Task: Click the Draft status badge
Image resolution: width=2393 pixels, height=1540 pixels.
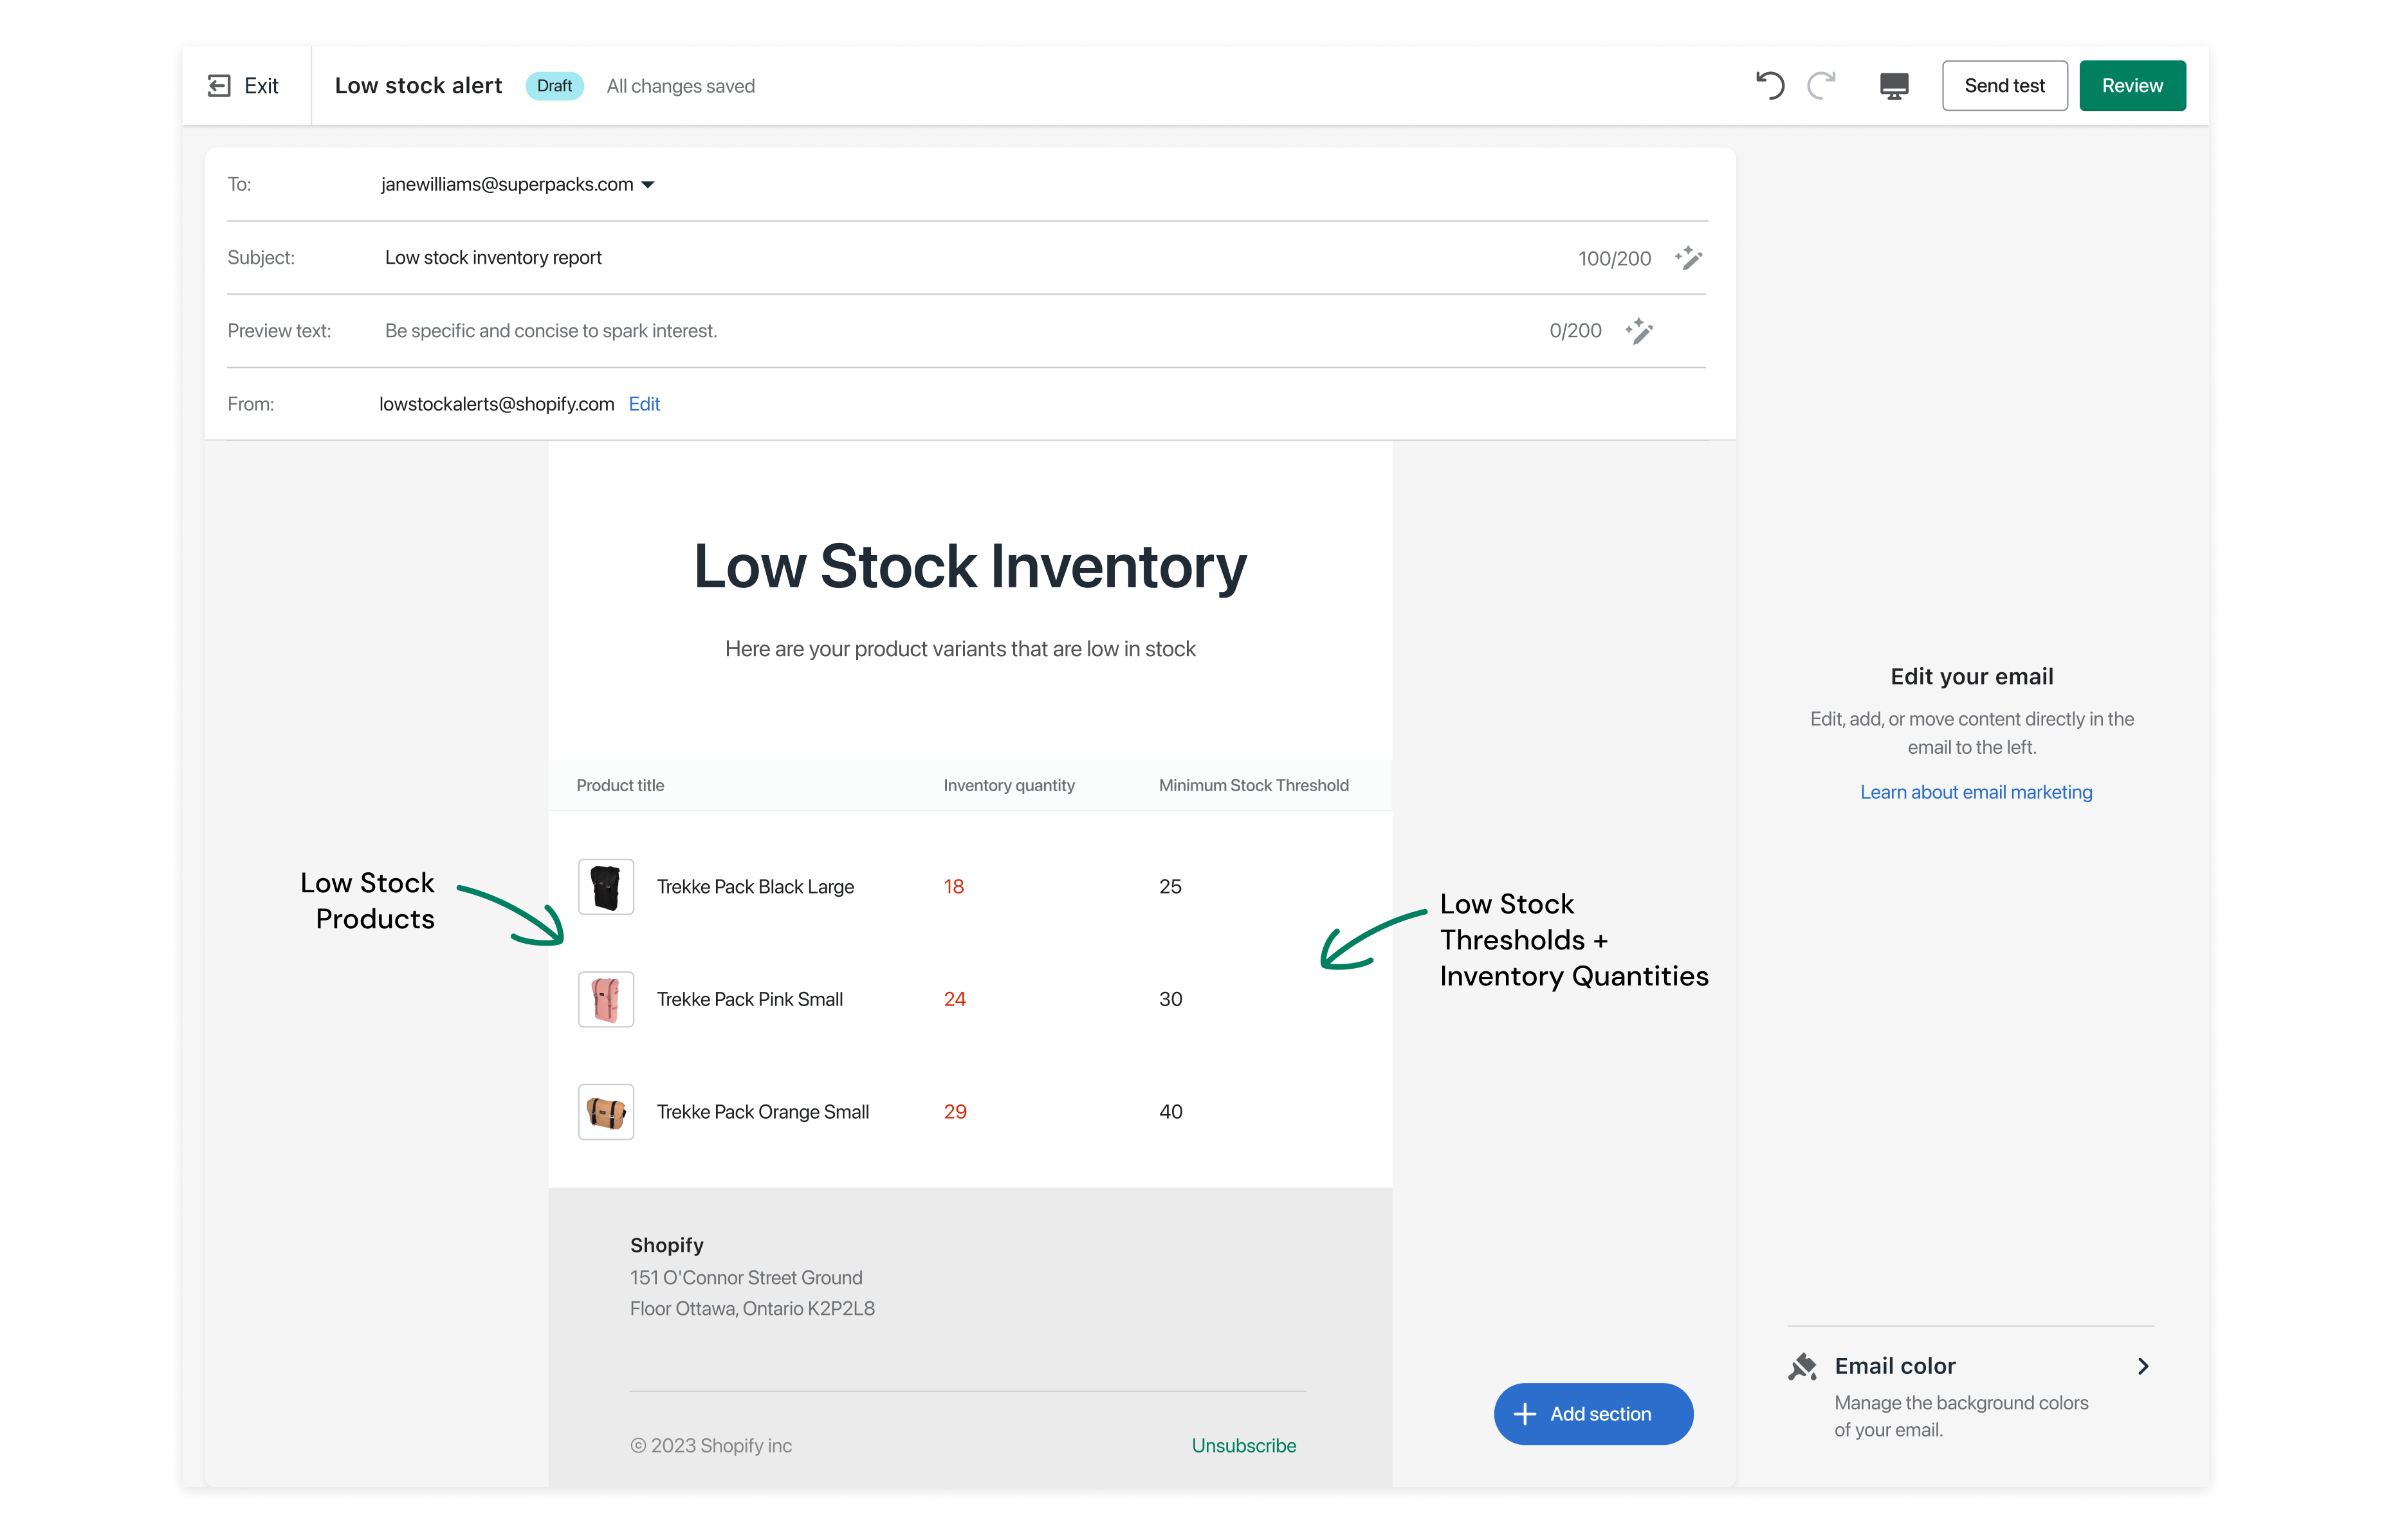Action: pyautogui.click(x=554, y=86)
